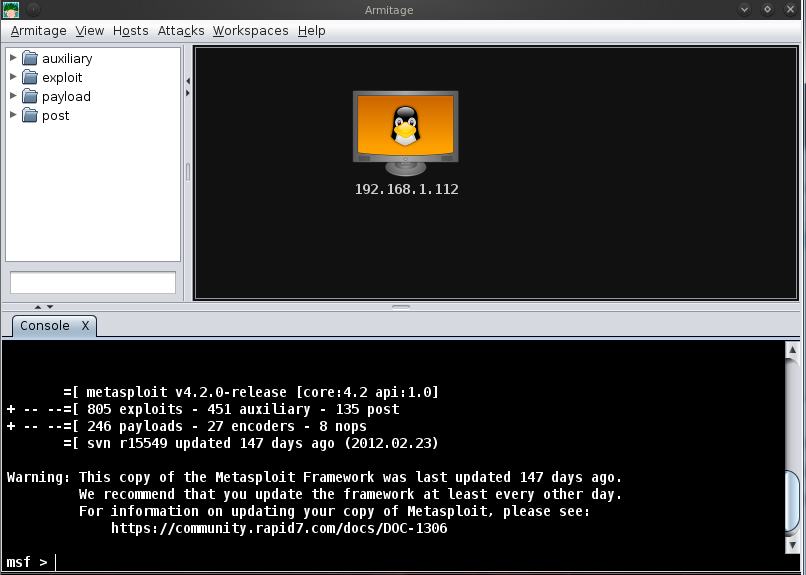Click the '805 exploits' console line
806x575 pixels.
click(x=203, y=409)
